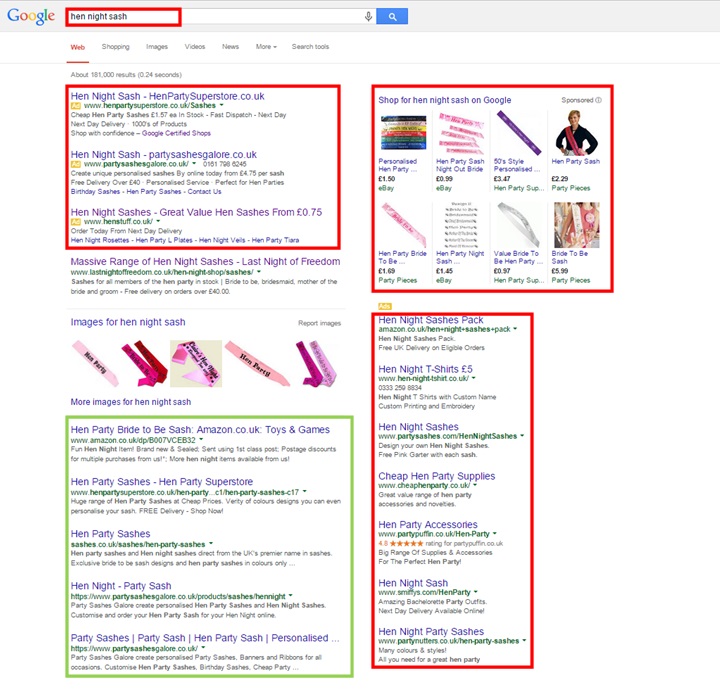The width and height of the screenshot is (721, 700).
Task: Open Hen Party Accessories partypuffin ad
Action: coord(428,524)
